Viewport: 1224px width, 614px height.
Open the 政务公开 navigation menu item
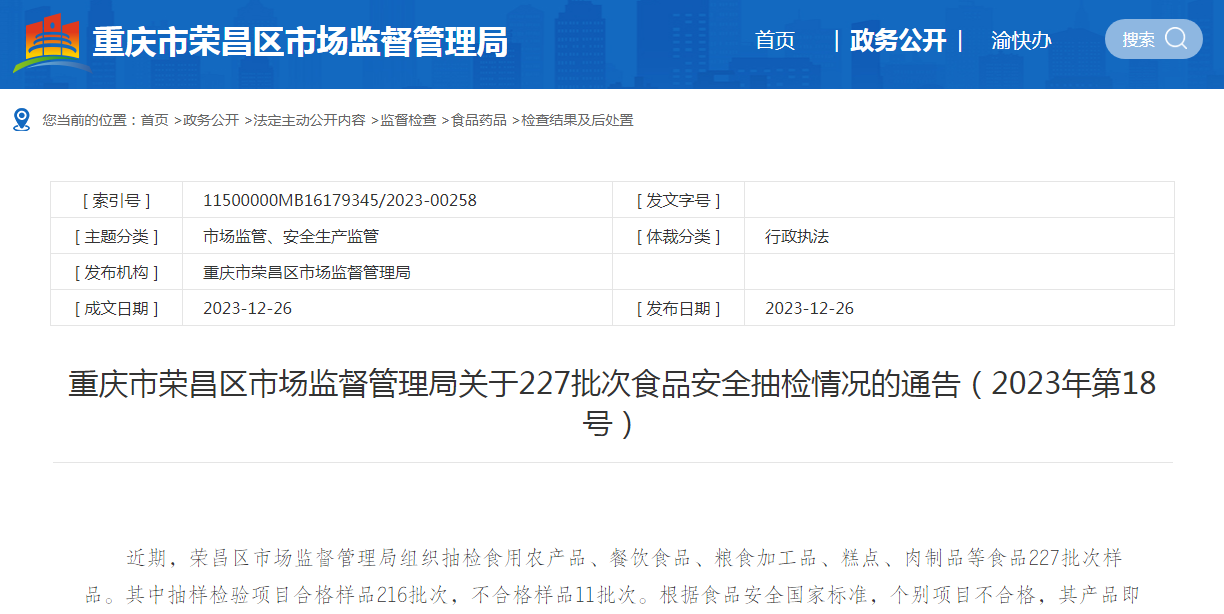pyautogui.click(x=898, y=40)
